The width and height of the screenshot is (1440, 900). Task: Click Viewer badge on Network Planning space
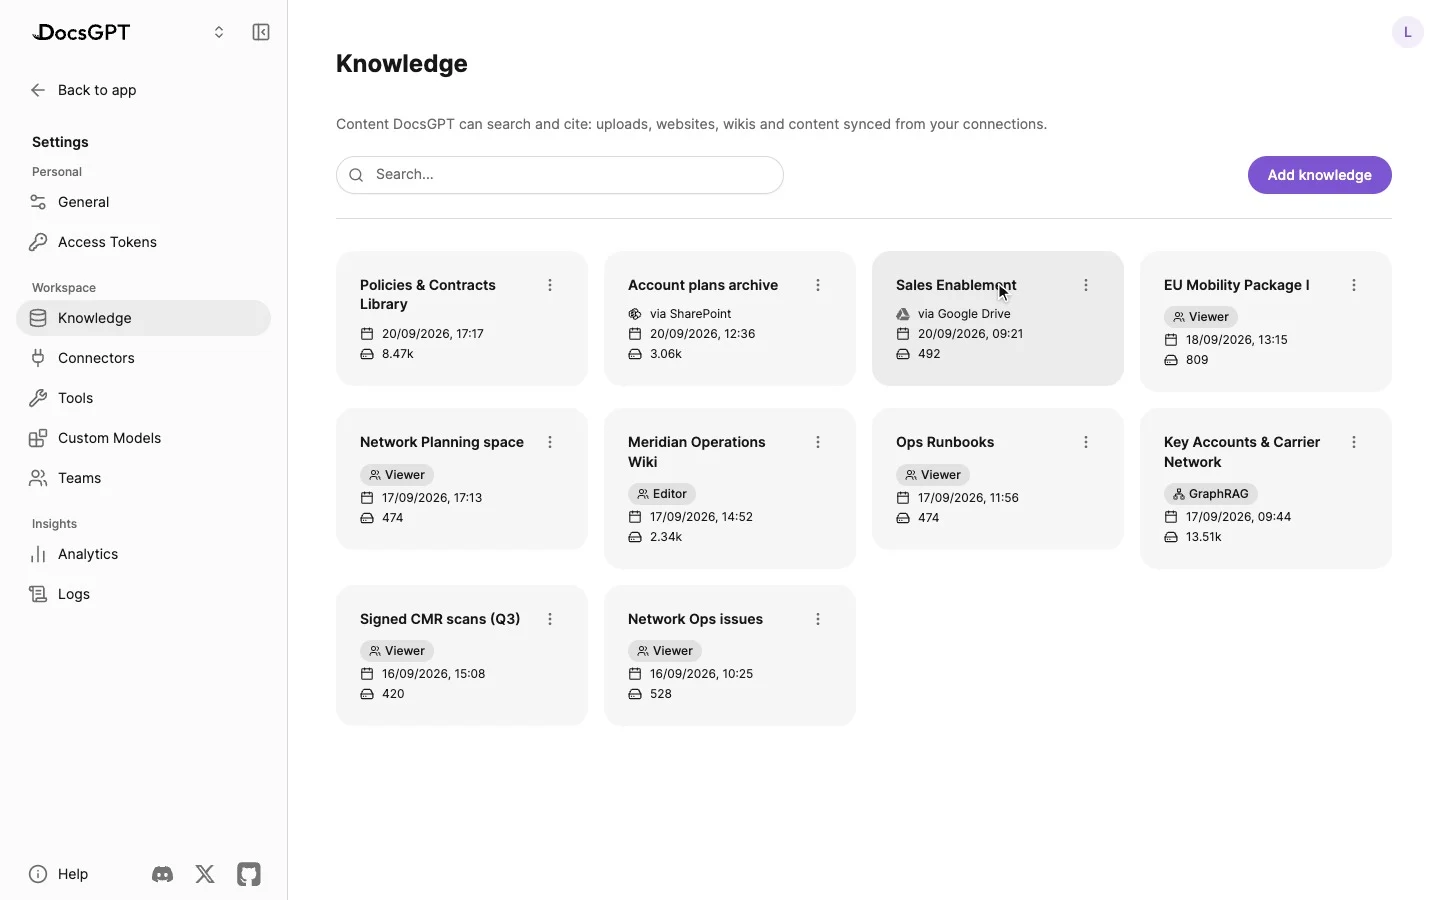[x=397, y=475]
